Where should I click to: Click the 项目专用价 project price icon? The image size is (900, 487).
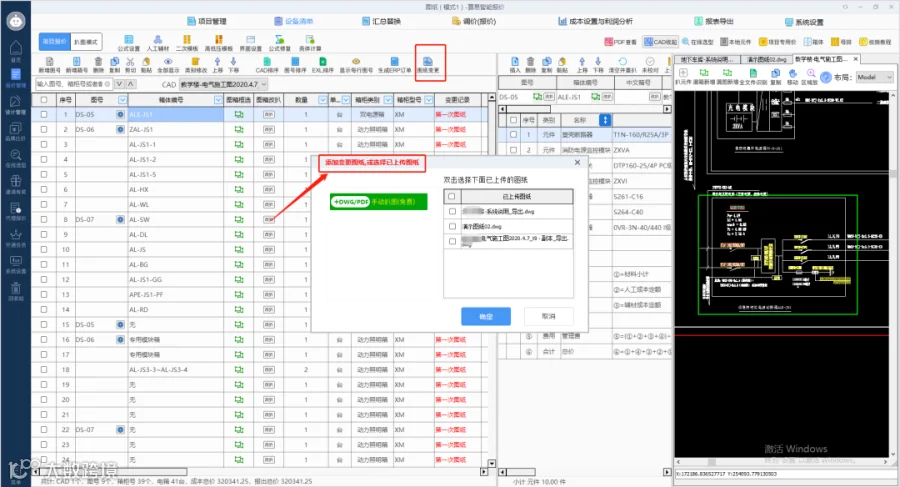777,42
